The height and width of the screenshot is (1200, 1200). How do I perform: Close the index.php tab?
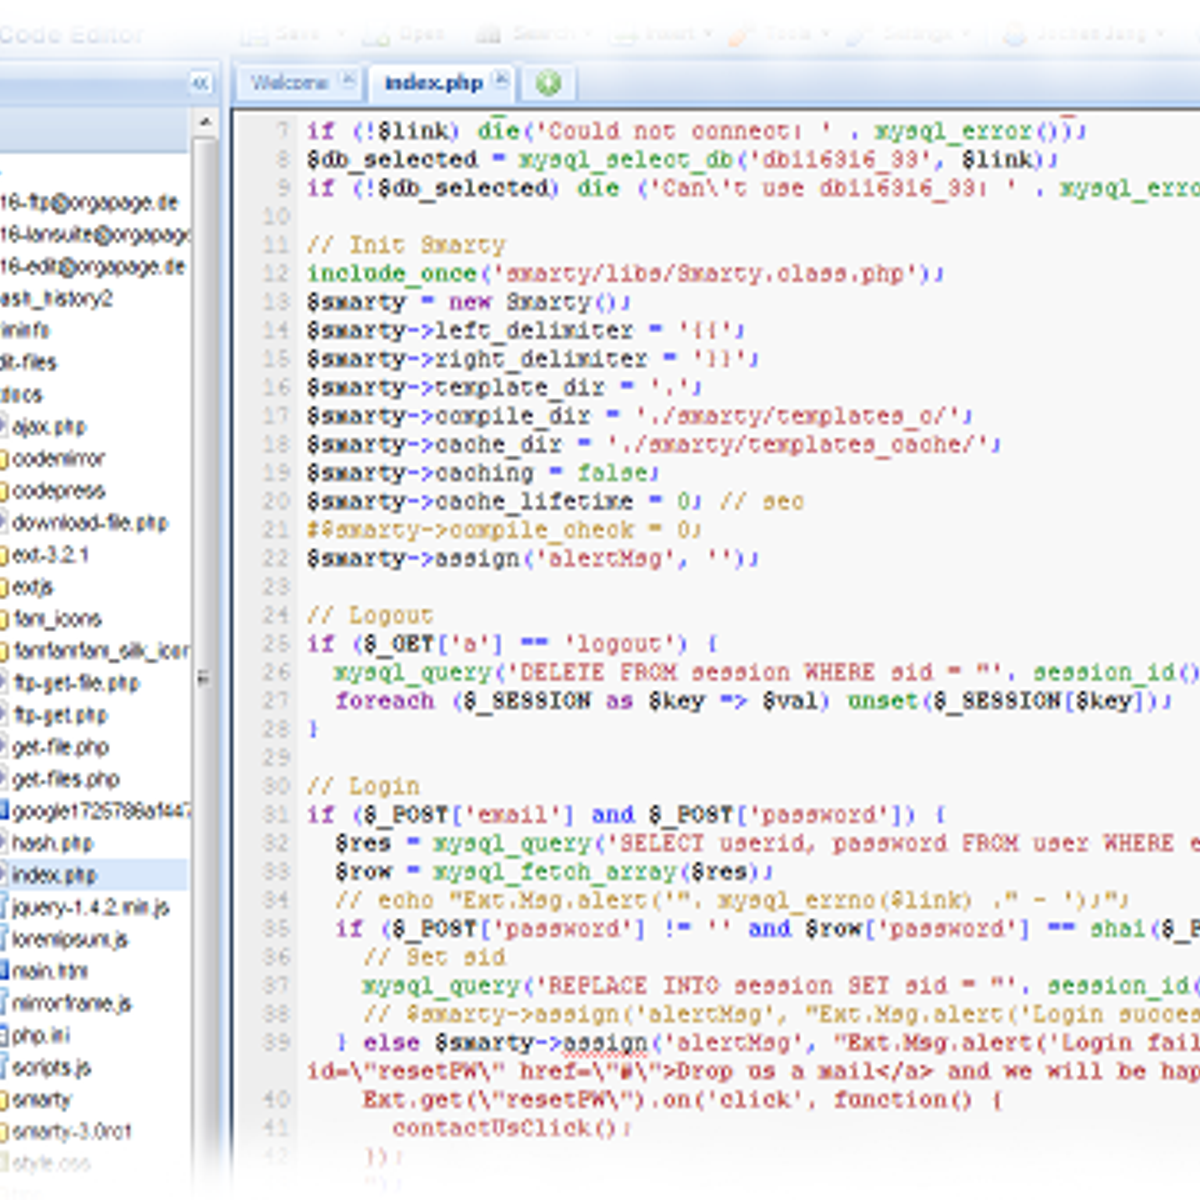click(501, 80)
